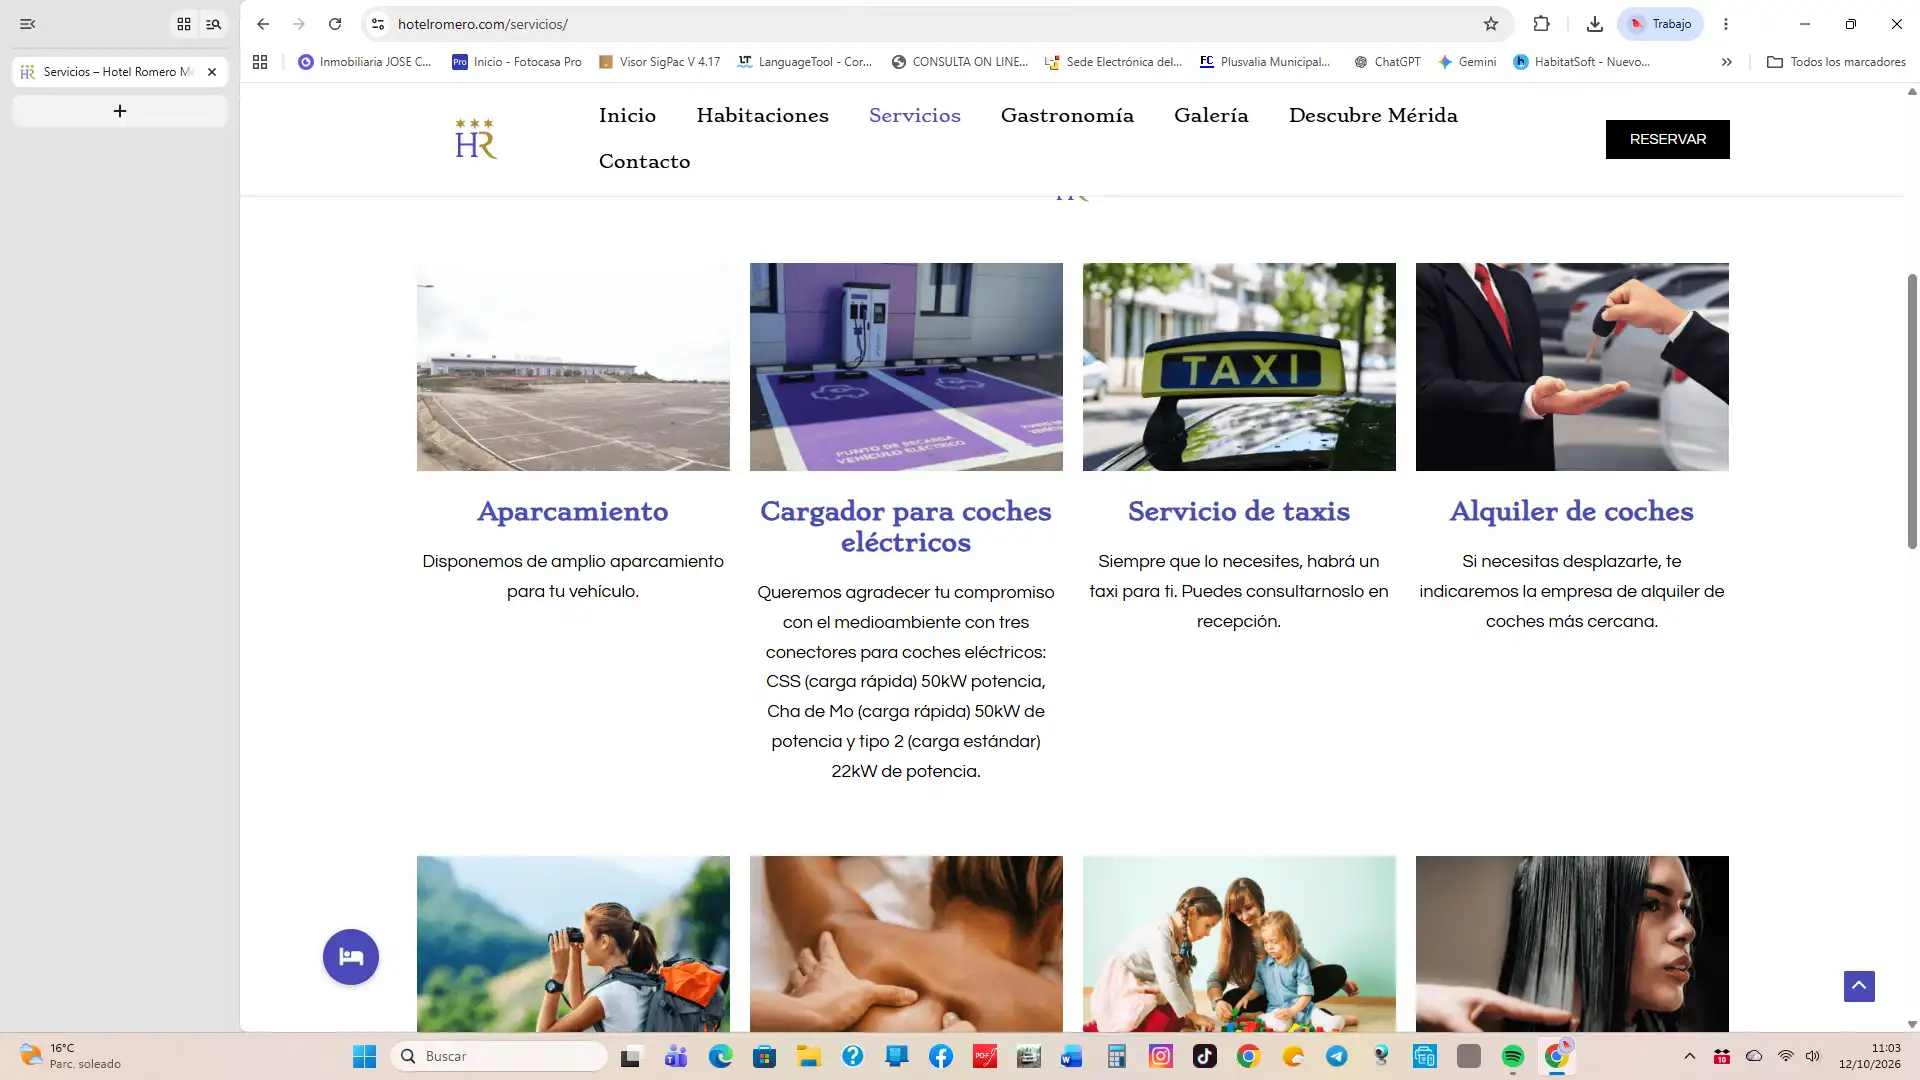Click the floating bed booking icon
The width and height of the screenshot is (1920, 1080).
(x=351, y=957)
